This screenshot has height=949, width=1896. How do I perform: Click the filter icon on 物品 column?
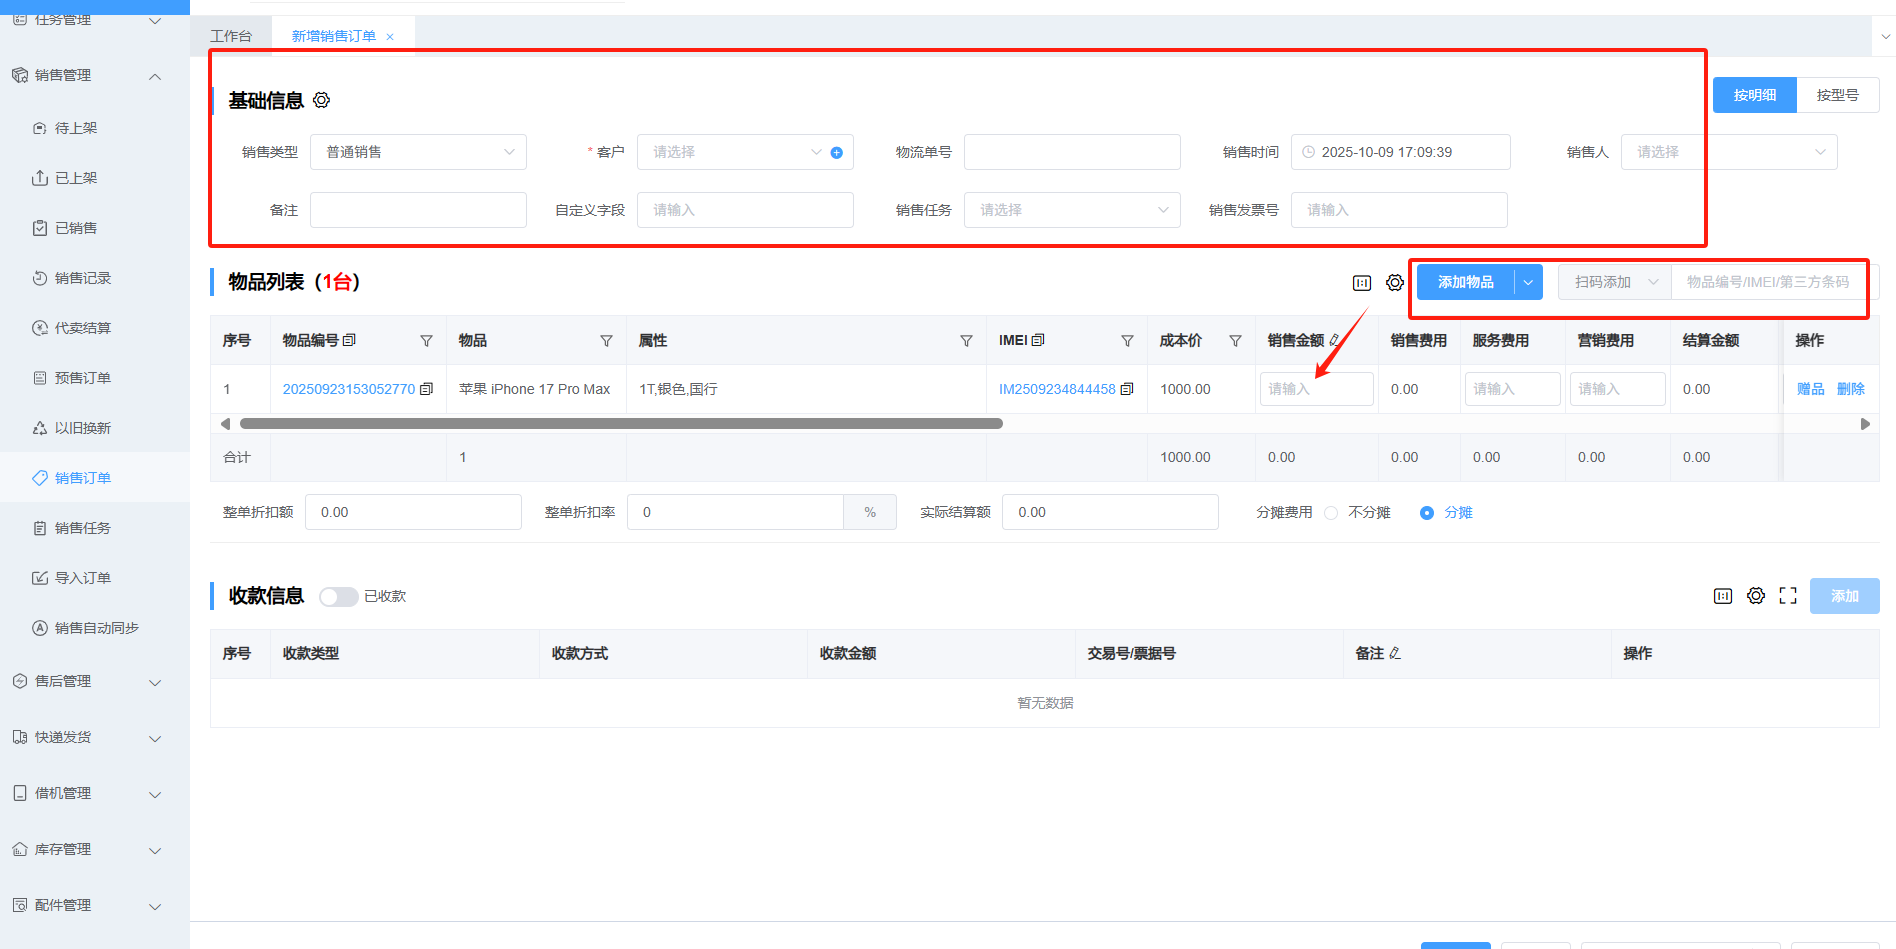[606, 341]
